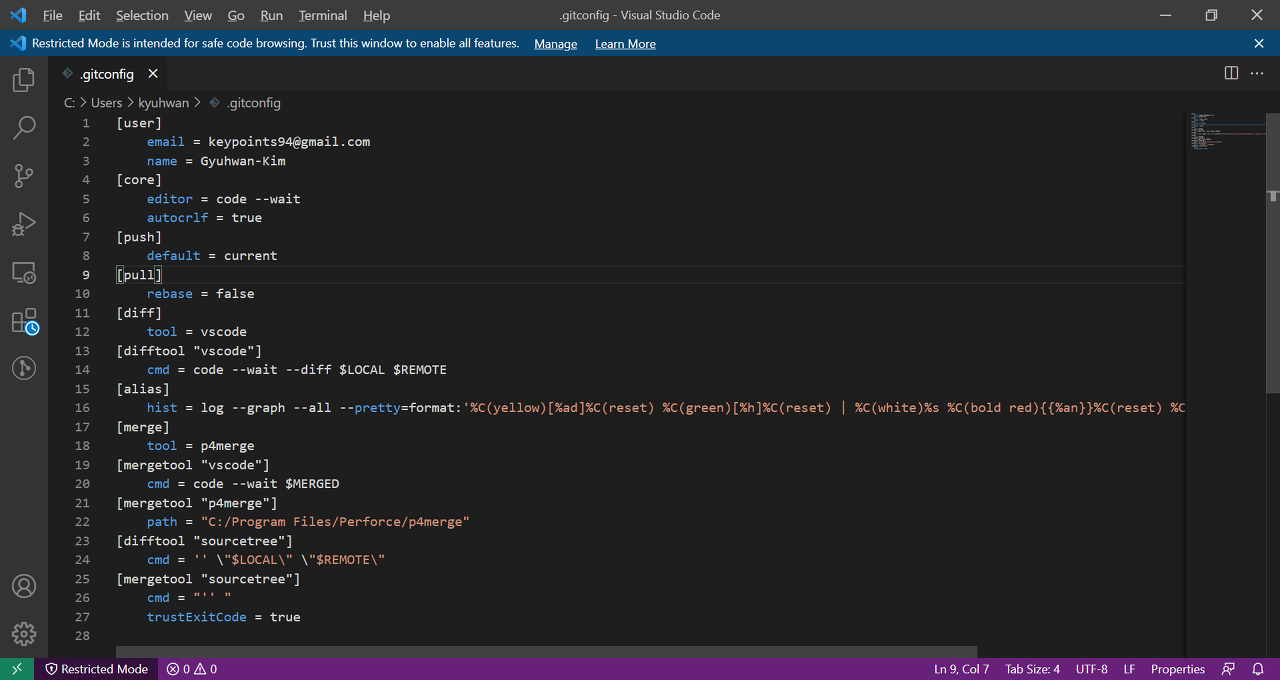Screen dimensions: 1280x680
Task: Click the name value Gyuhwan-Kim
Action: pos(243,160)
